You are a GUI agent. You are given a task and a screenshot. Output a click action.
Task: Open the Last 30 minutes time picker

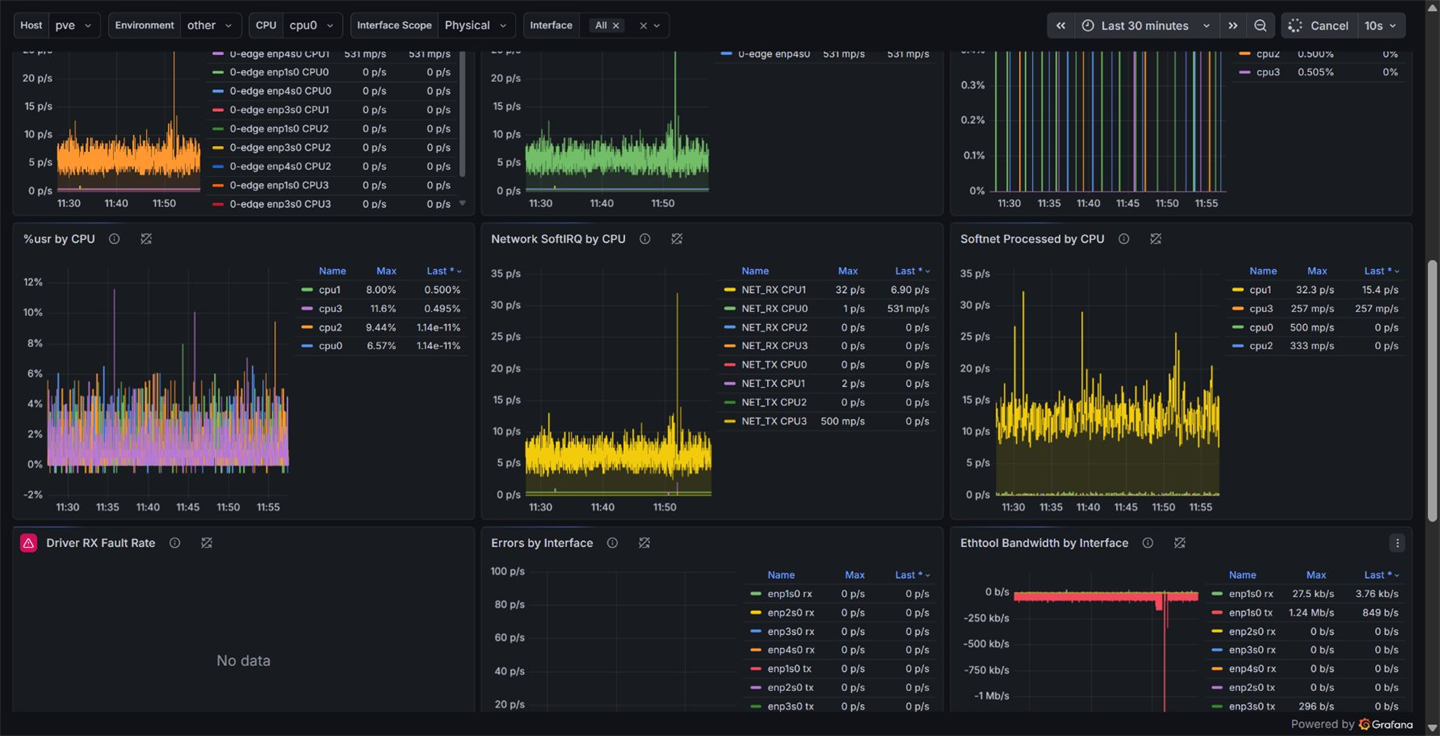click(x=1147, y=26)
